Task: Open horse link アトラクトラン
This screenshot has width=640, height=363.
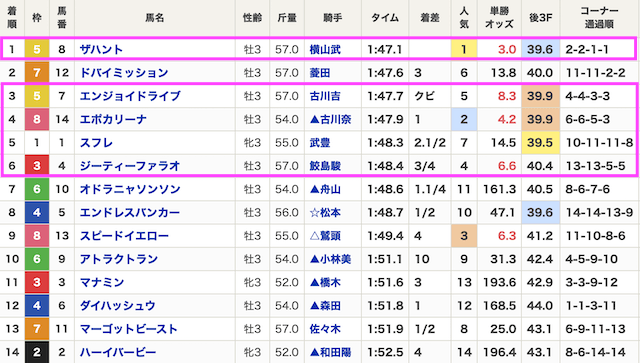Action: tap(119, 259)
